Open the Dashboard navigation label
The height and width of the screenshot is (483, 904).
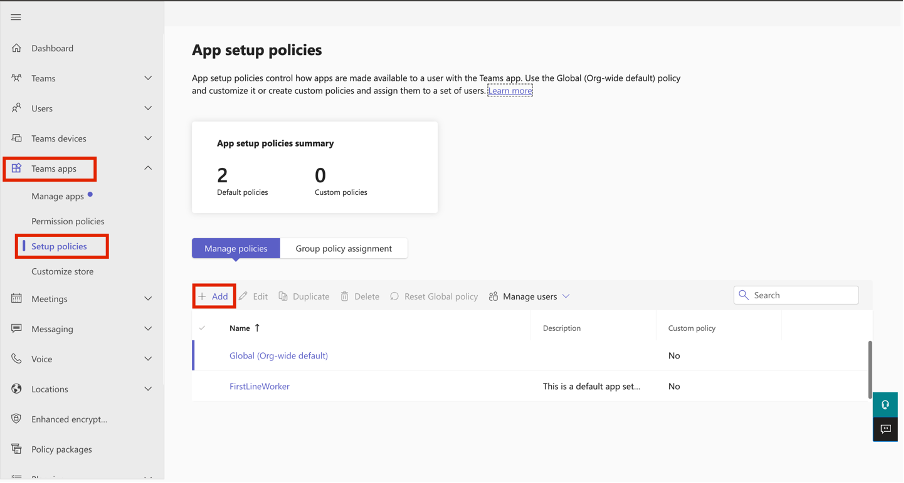(52, 48)
